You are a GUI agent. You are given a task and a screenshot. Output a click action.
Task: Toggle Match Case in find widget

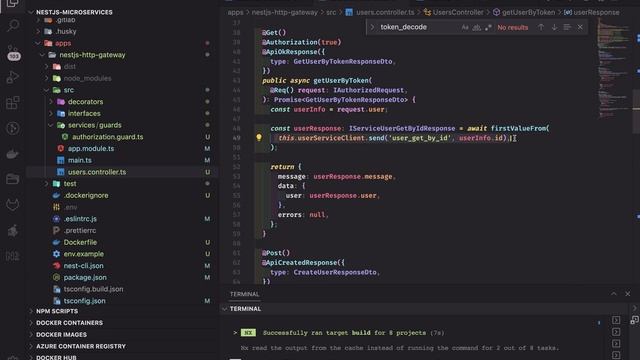click(465, 27)
